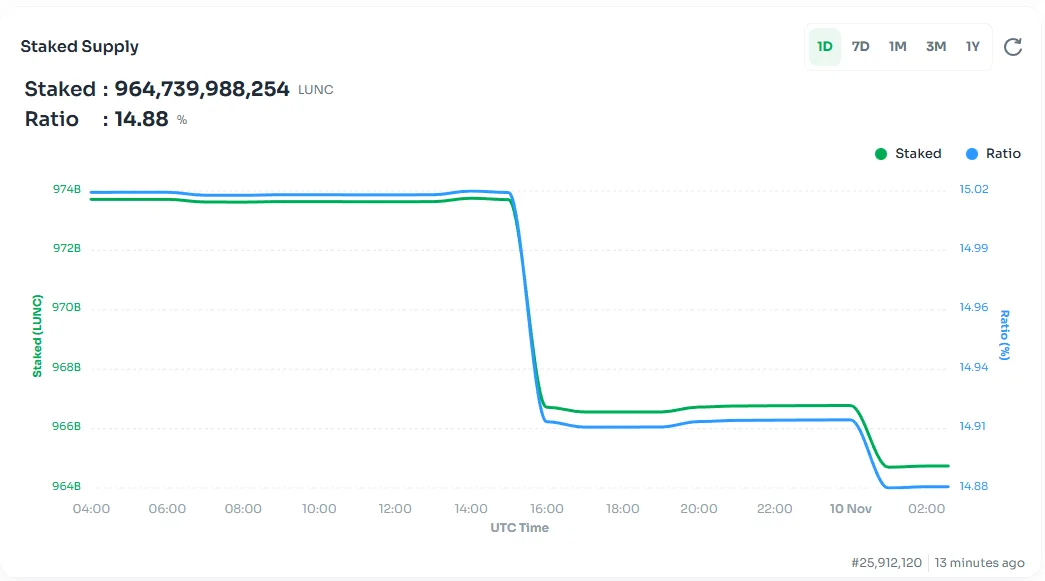Click the refresh/reload icon top right
1045x581 pixels.
click(1013, 46)
